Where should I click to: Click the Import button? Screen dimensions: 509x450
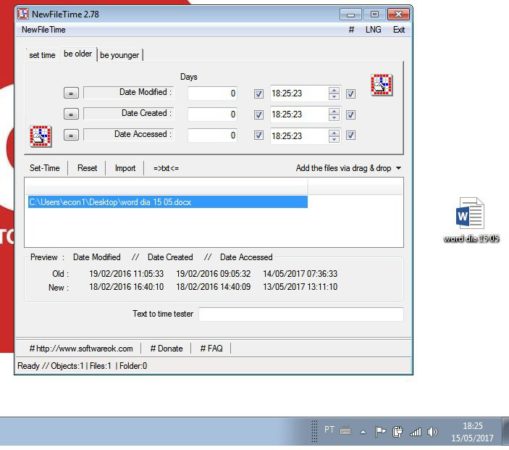[125, 168]
